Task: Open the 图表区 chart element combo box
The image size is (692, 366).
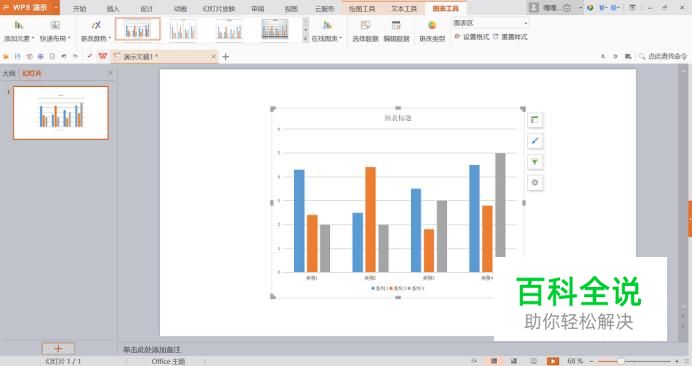Action: pos(490,23)
